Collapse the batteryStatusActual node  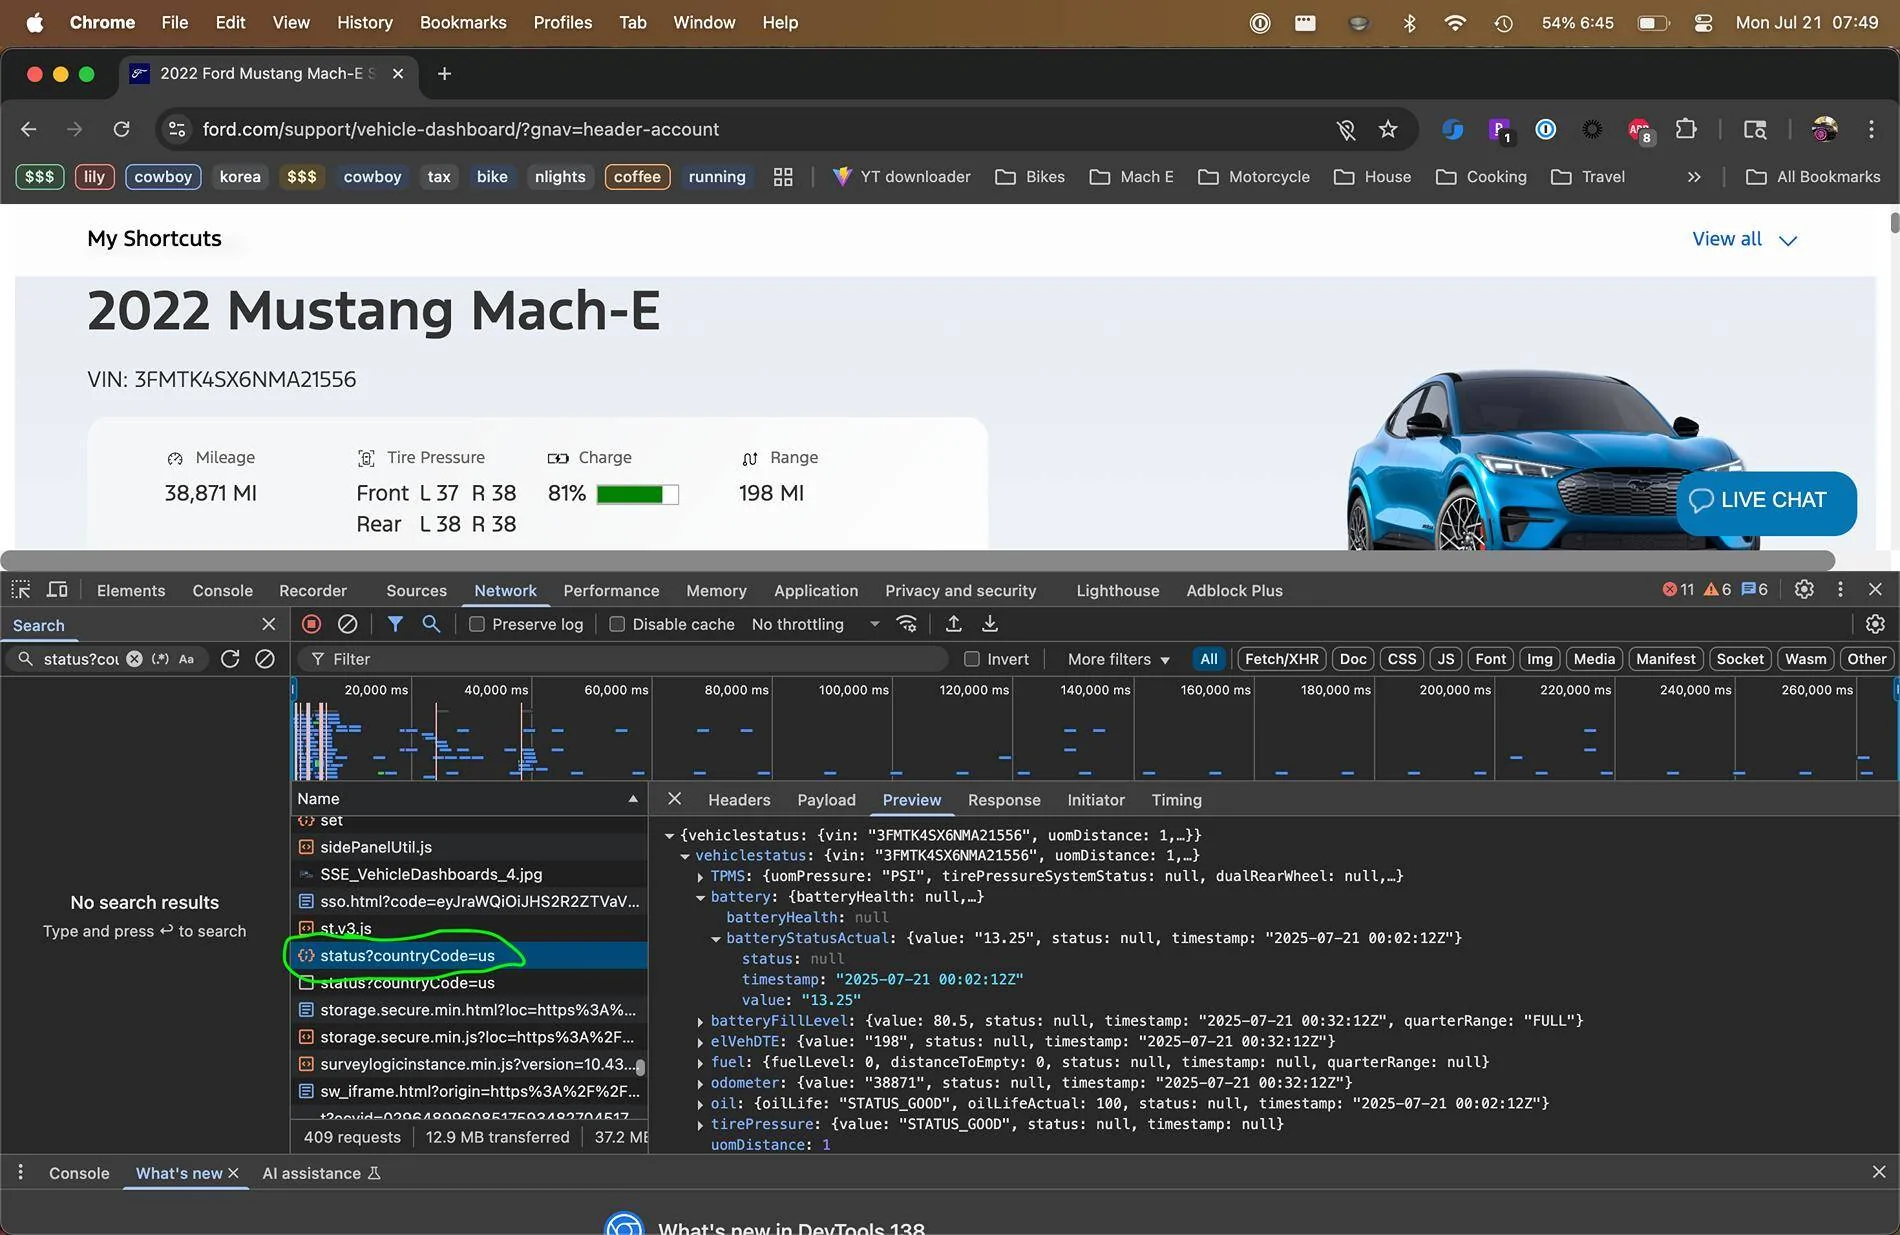pos(716,938)
